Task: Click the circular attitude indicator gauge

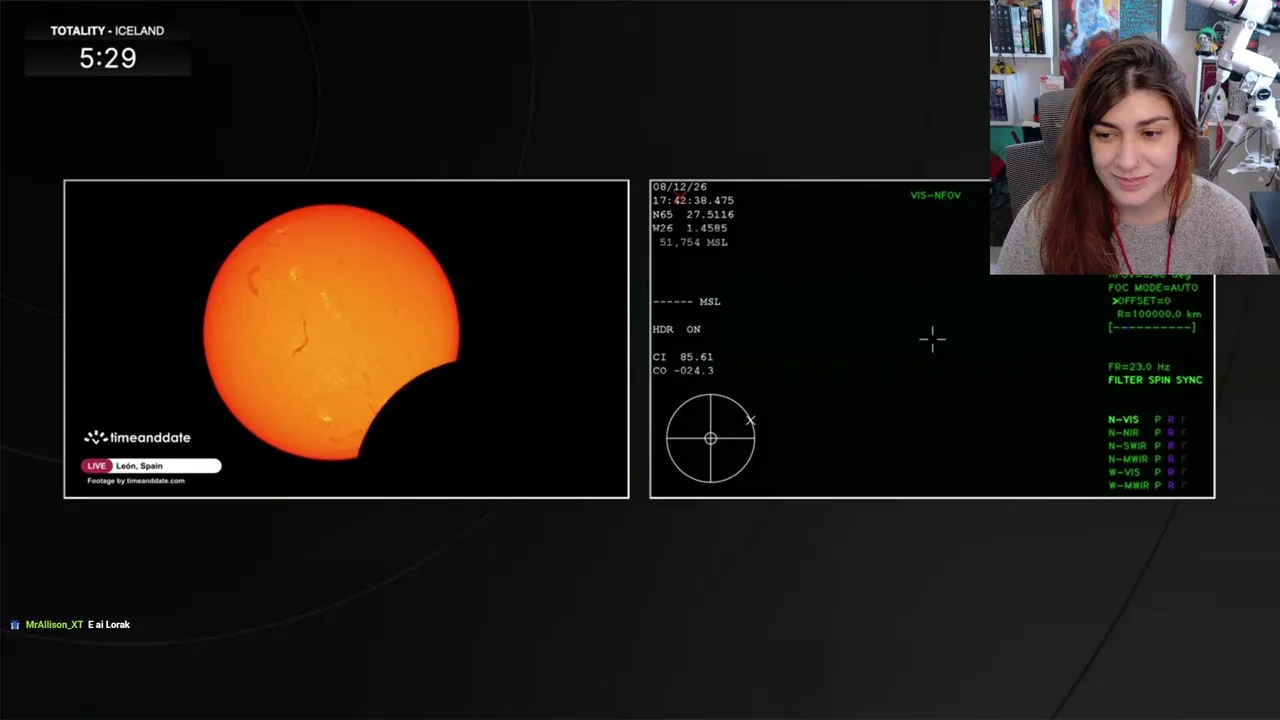Action: 711,438
